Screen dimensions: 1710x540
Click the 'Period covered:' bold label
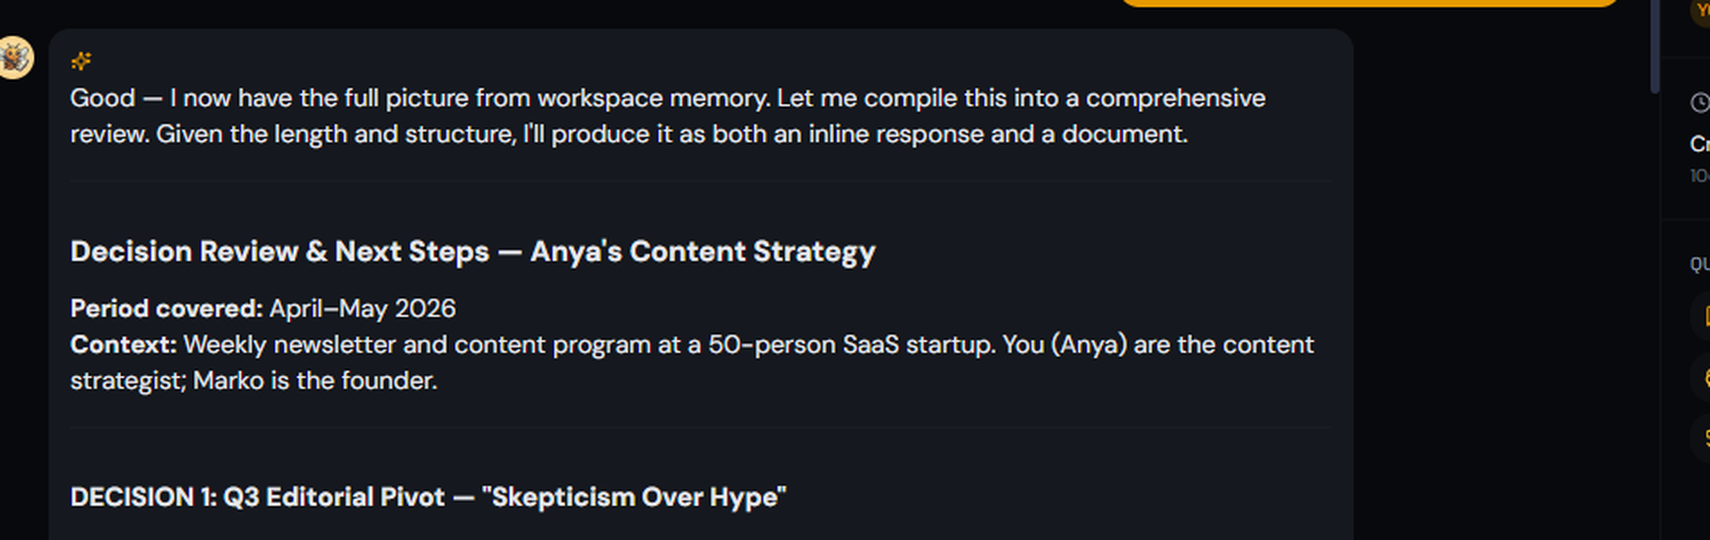point(166,308)
